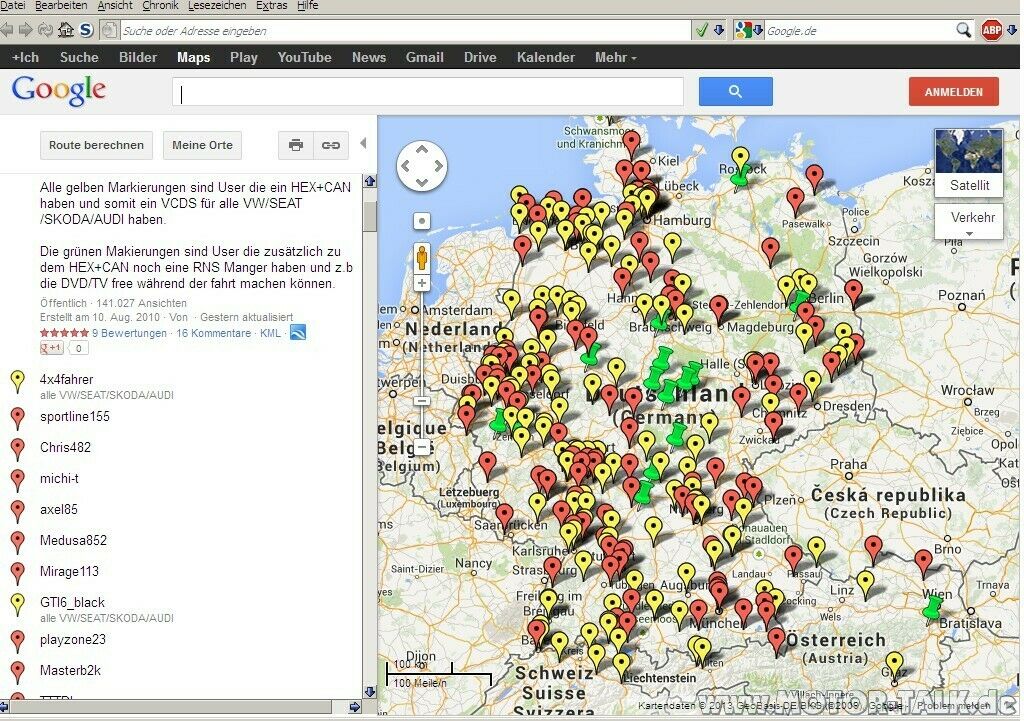The image size is (1024, 721).
Task: Click Problem melden on the map
Action: [954, 705]
